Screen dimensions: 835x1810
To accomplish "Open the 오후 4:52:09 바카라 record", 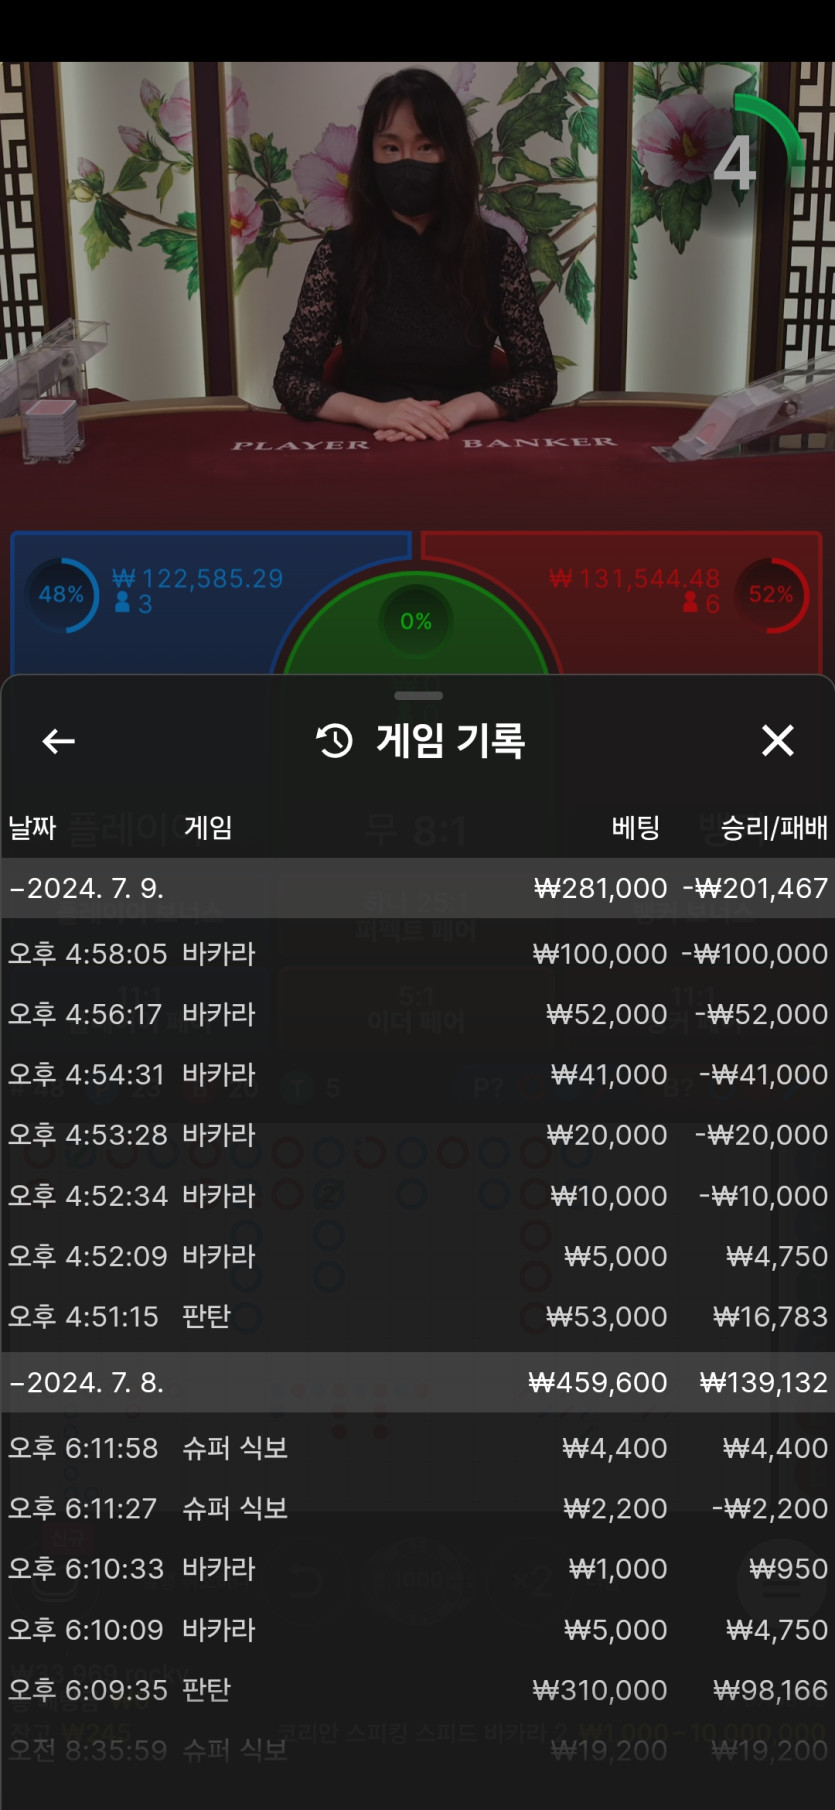I will [x=417, y=1256].
